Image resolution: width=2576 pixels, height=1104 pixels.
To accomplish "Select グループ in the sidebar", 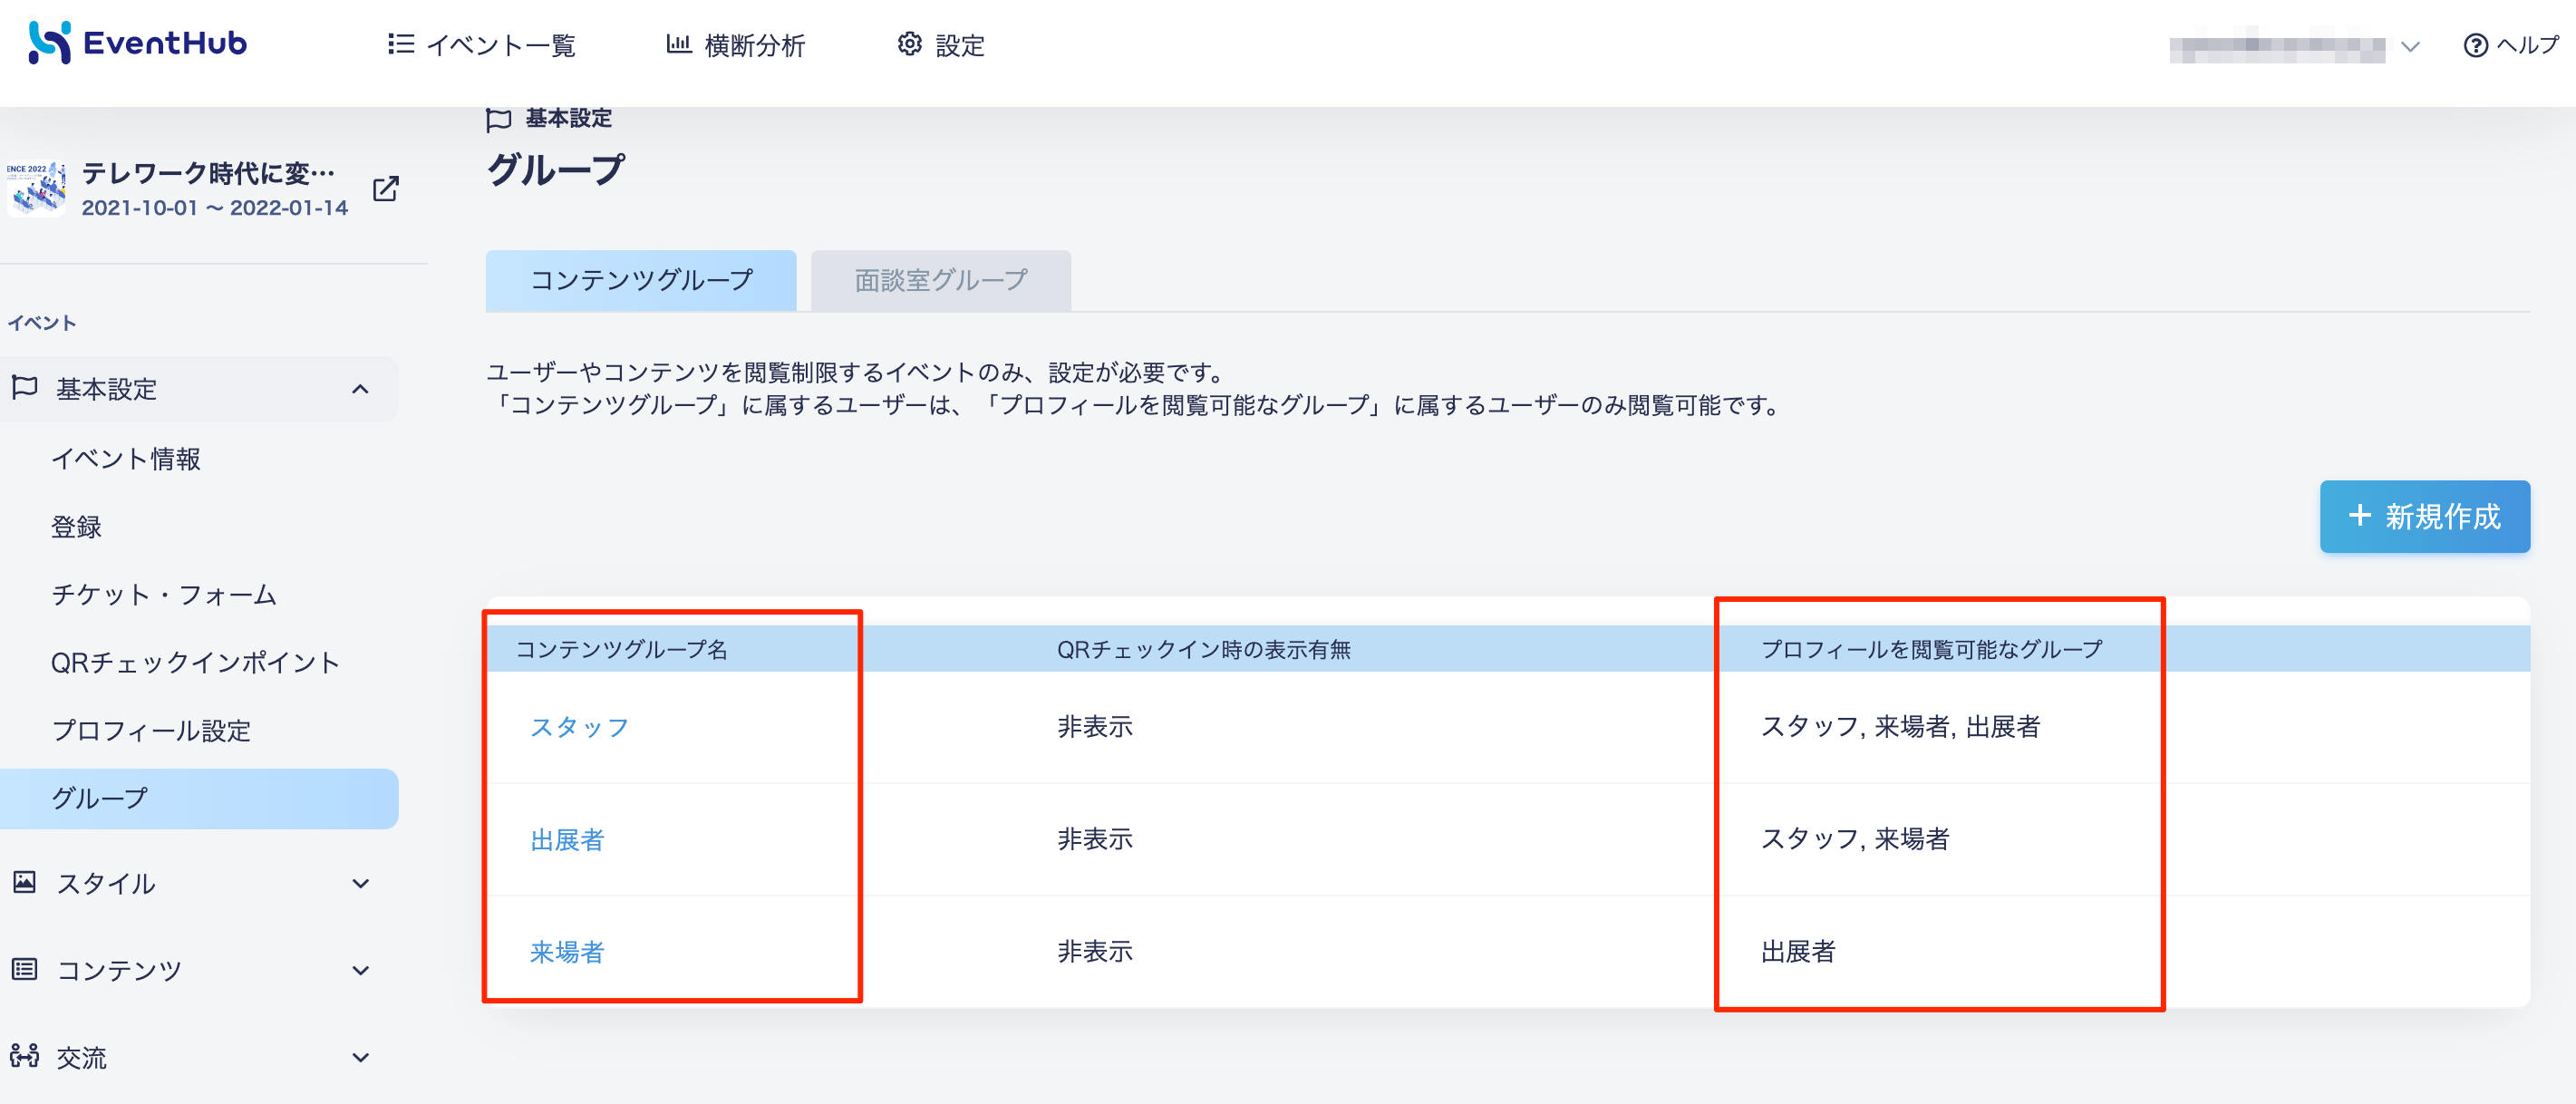I will pyautogui.click(x=199, y=798).
